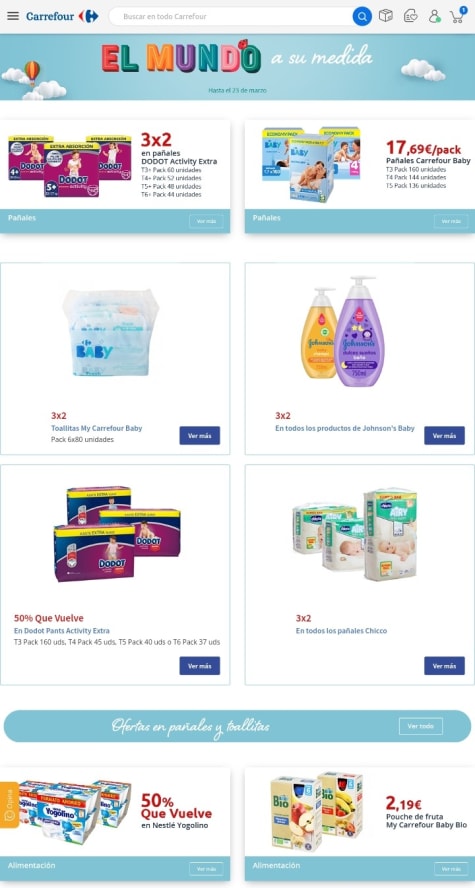Open the user account icon

click(x=434, y=16)
